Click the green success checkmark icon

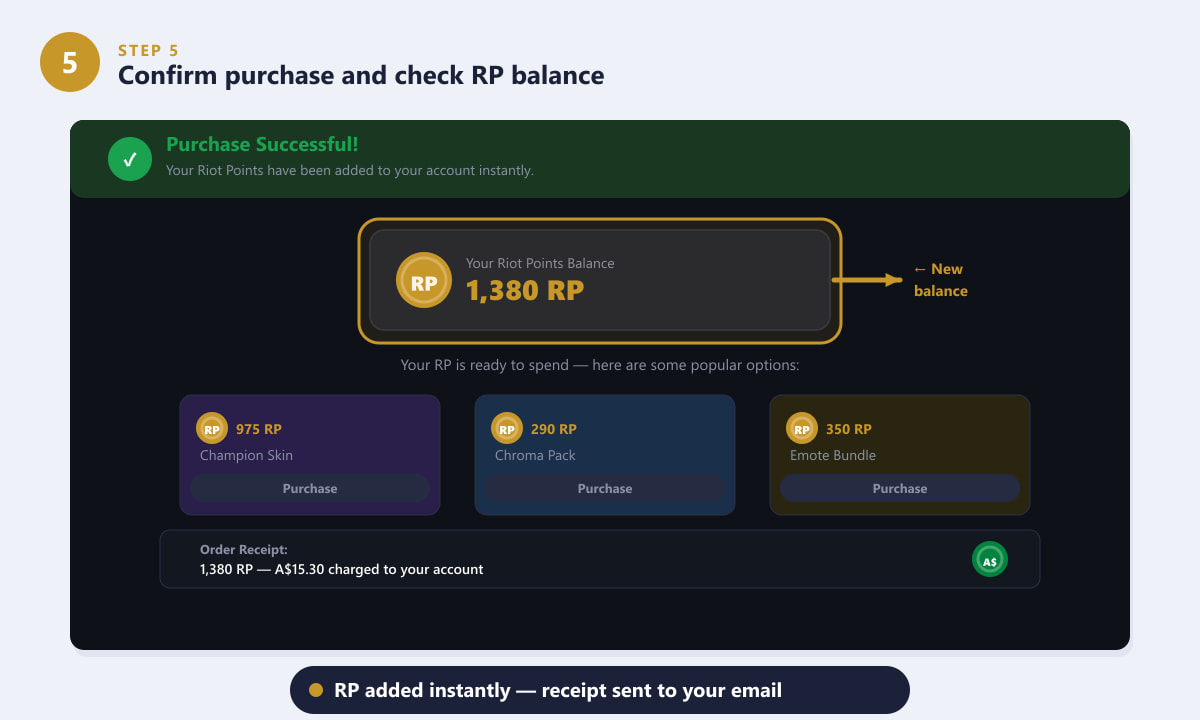coord(130,159)
